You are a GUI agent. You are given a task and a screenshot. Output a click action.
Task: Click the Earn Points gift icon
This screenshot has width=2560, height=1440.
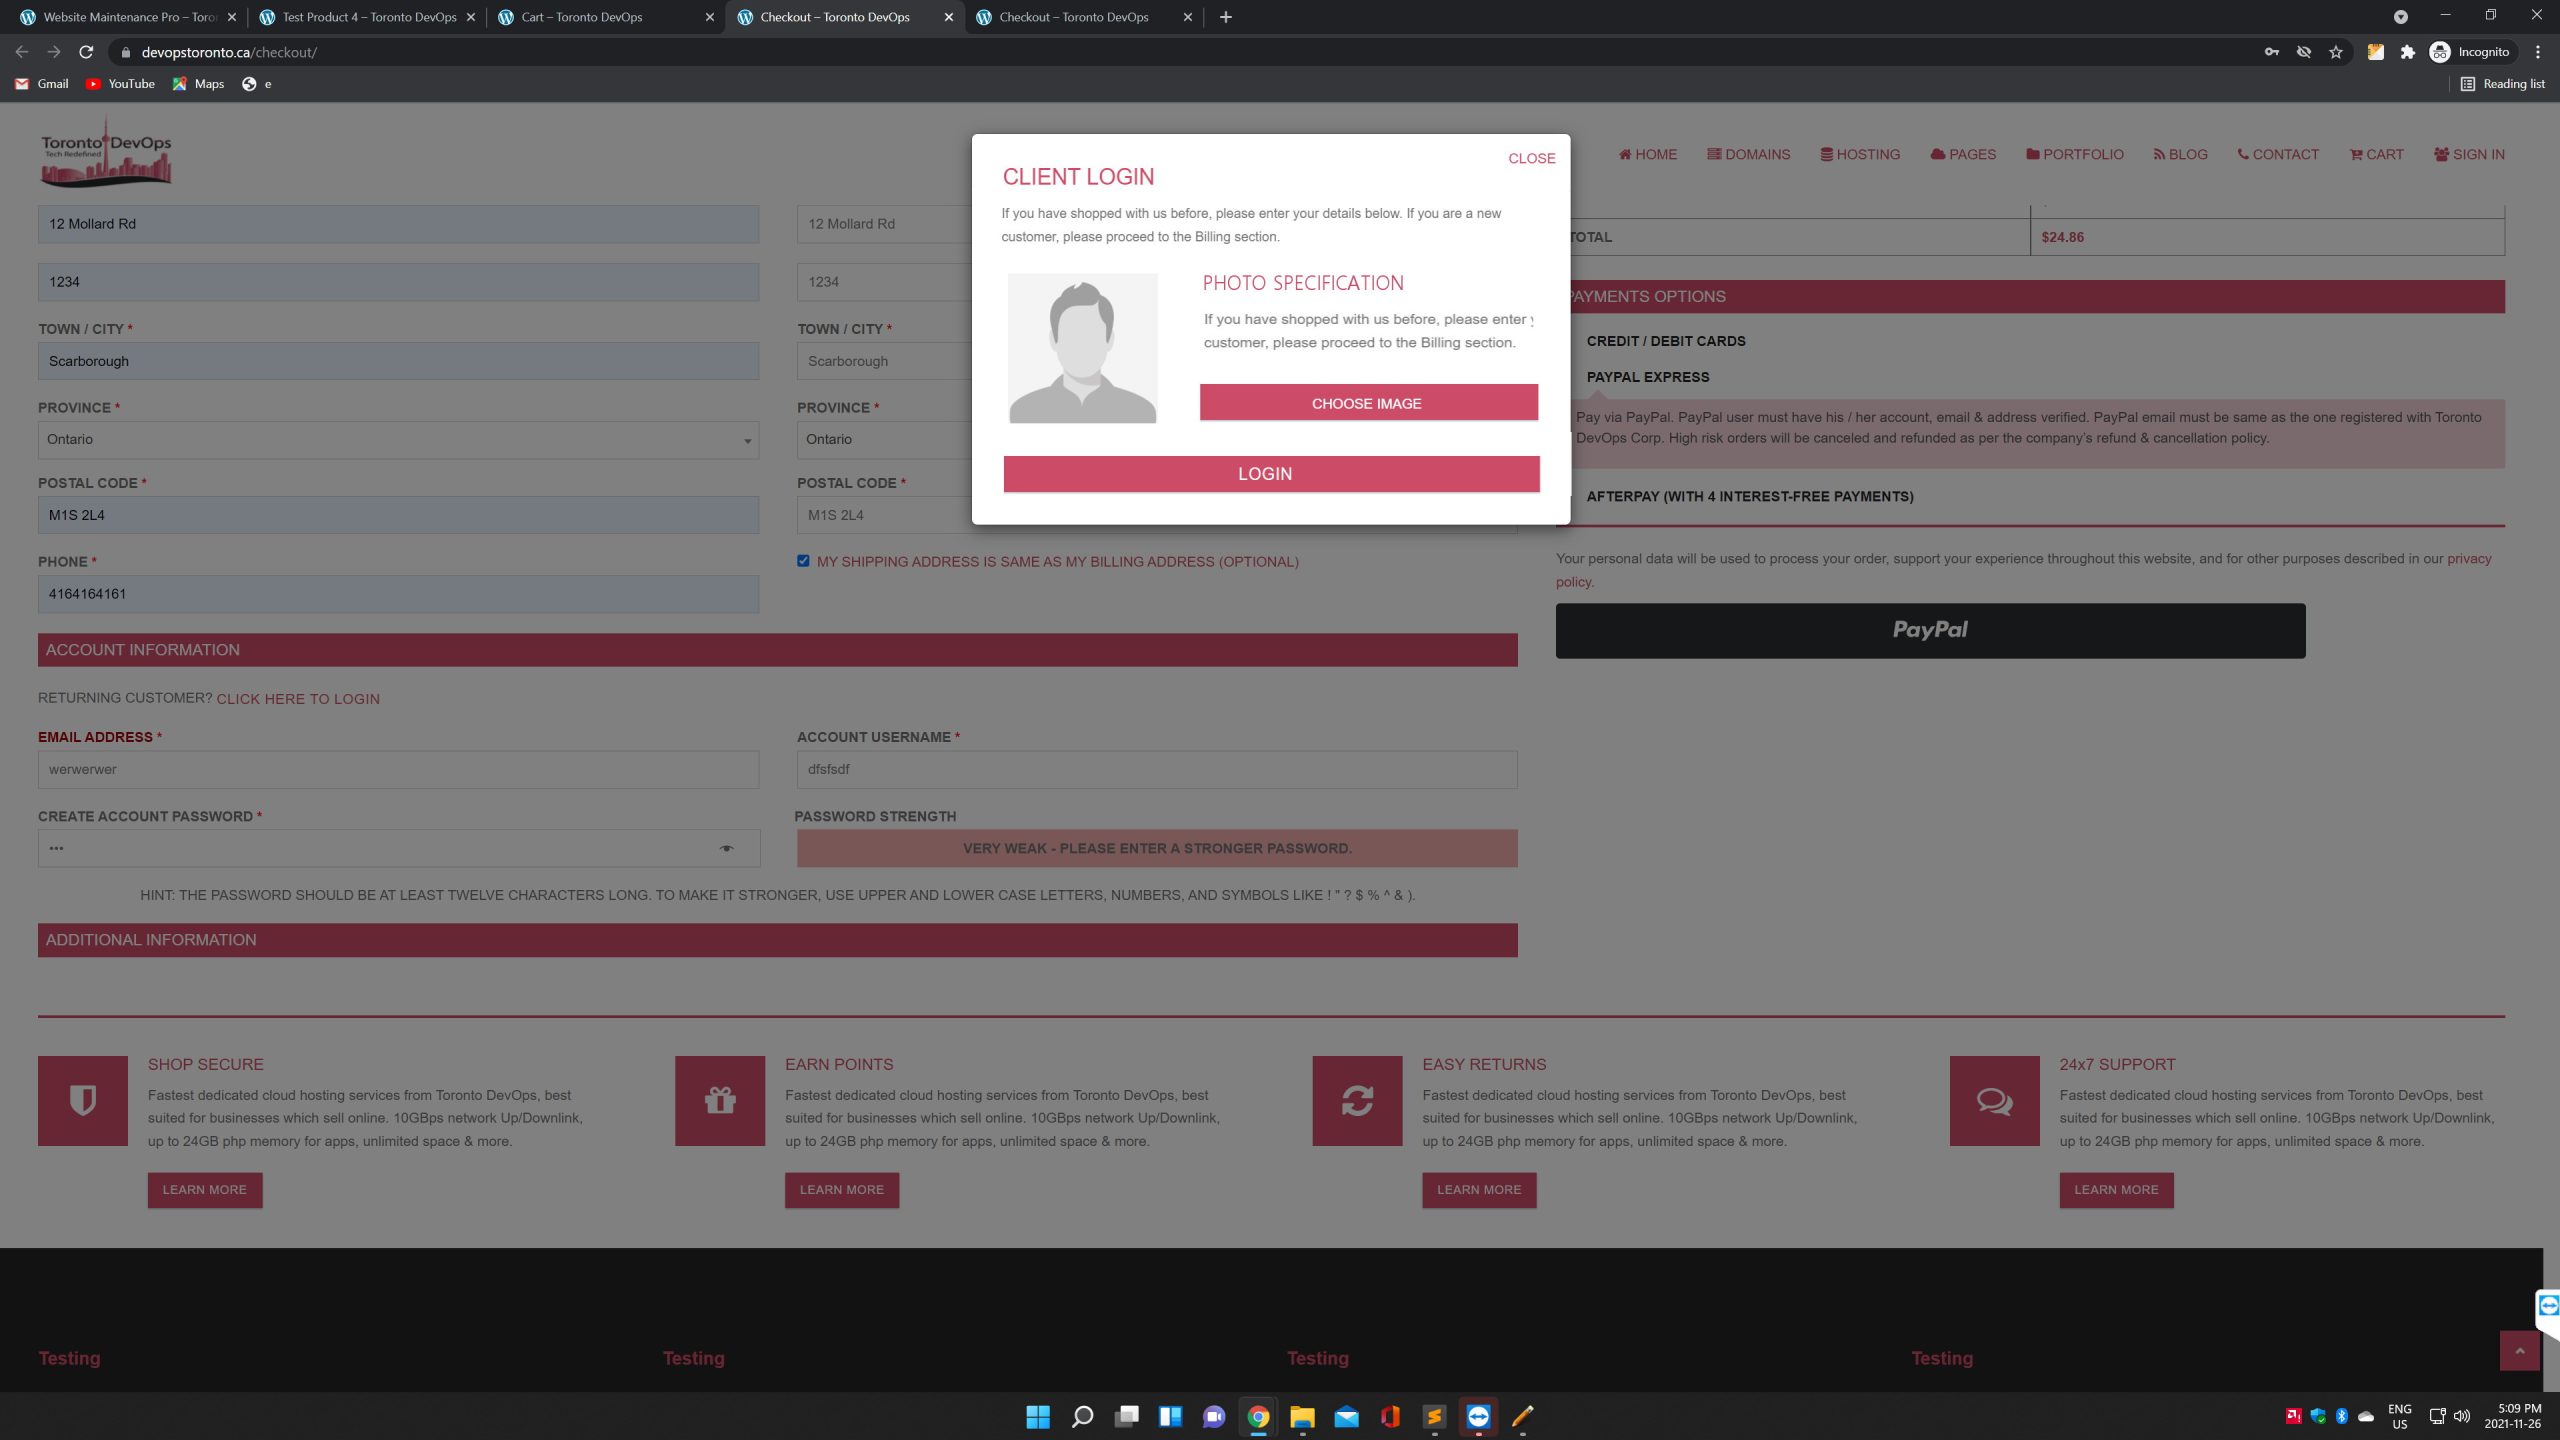coord(720,1100)
